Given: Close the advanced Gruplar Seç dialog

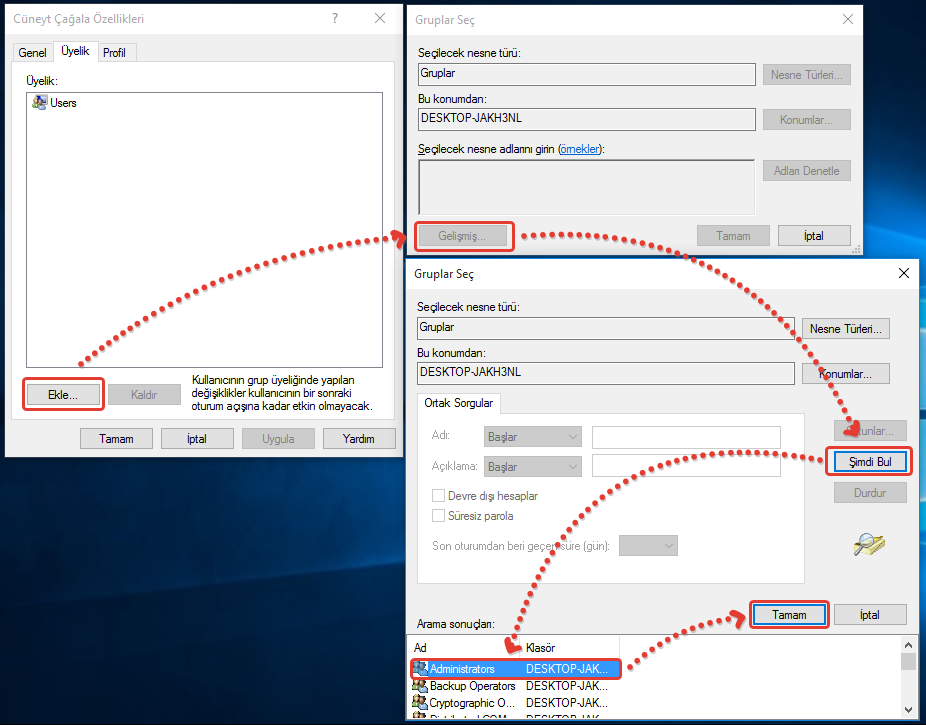Looking at the screenshot, I should click(904, 273).
